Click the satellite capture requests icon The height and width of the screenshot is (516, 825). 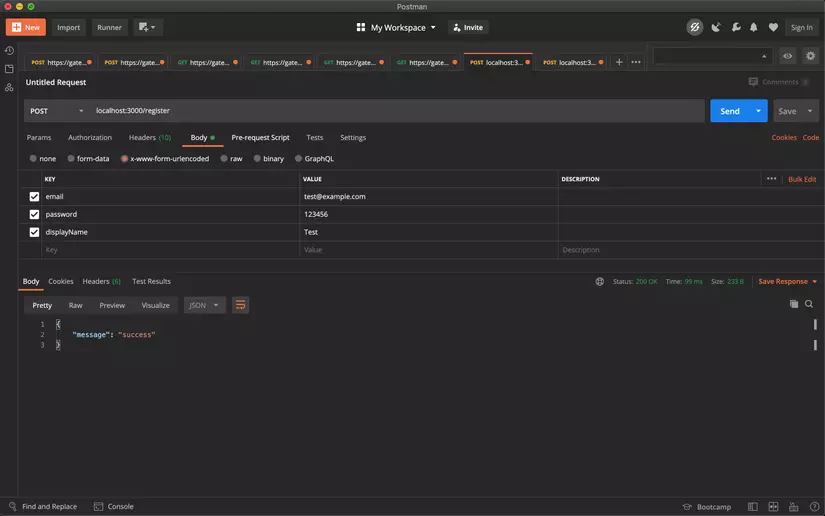coord(716,27)
